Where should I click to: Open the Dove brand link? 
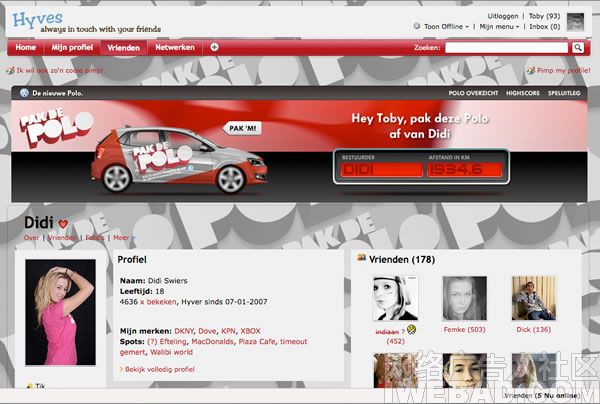coord(207,331)
